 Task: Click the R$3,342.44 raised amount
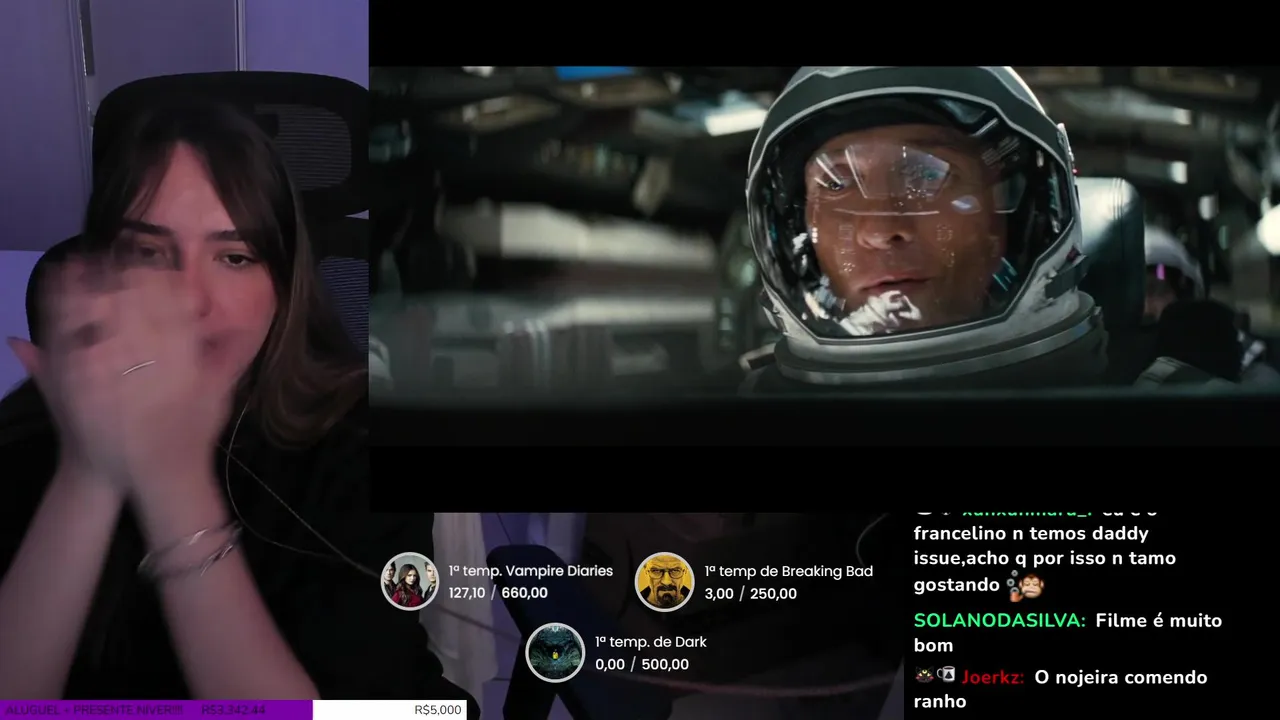233,710
